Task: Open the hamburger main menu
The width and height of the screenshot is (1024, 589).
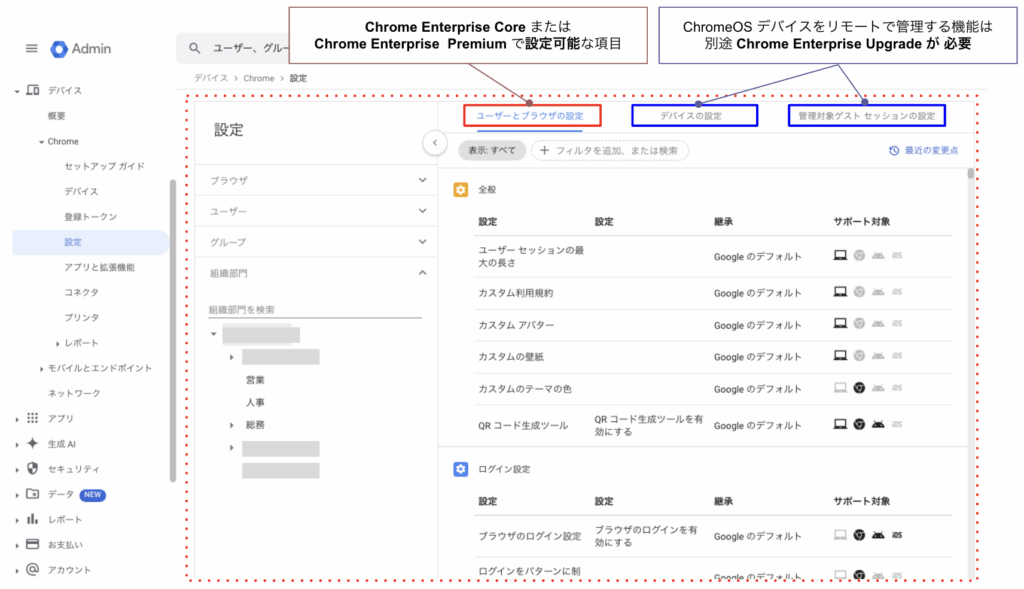Action: (31, 48)
